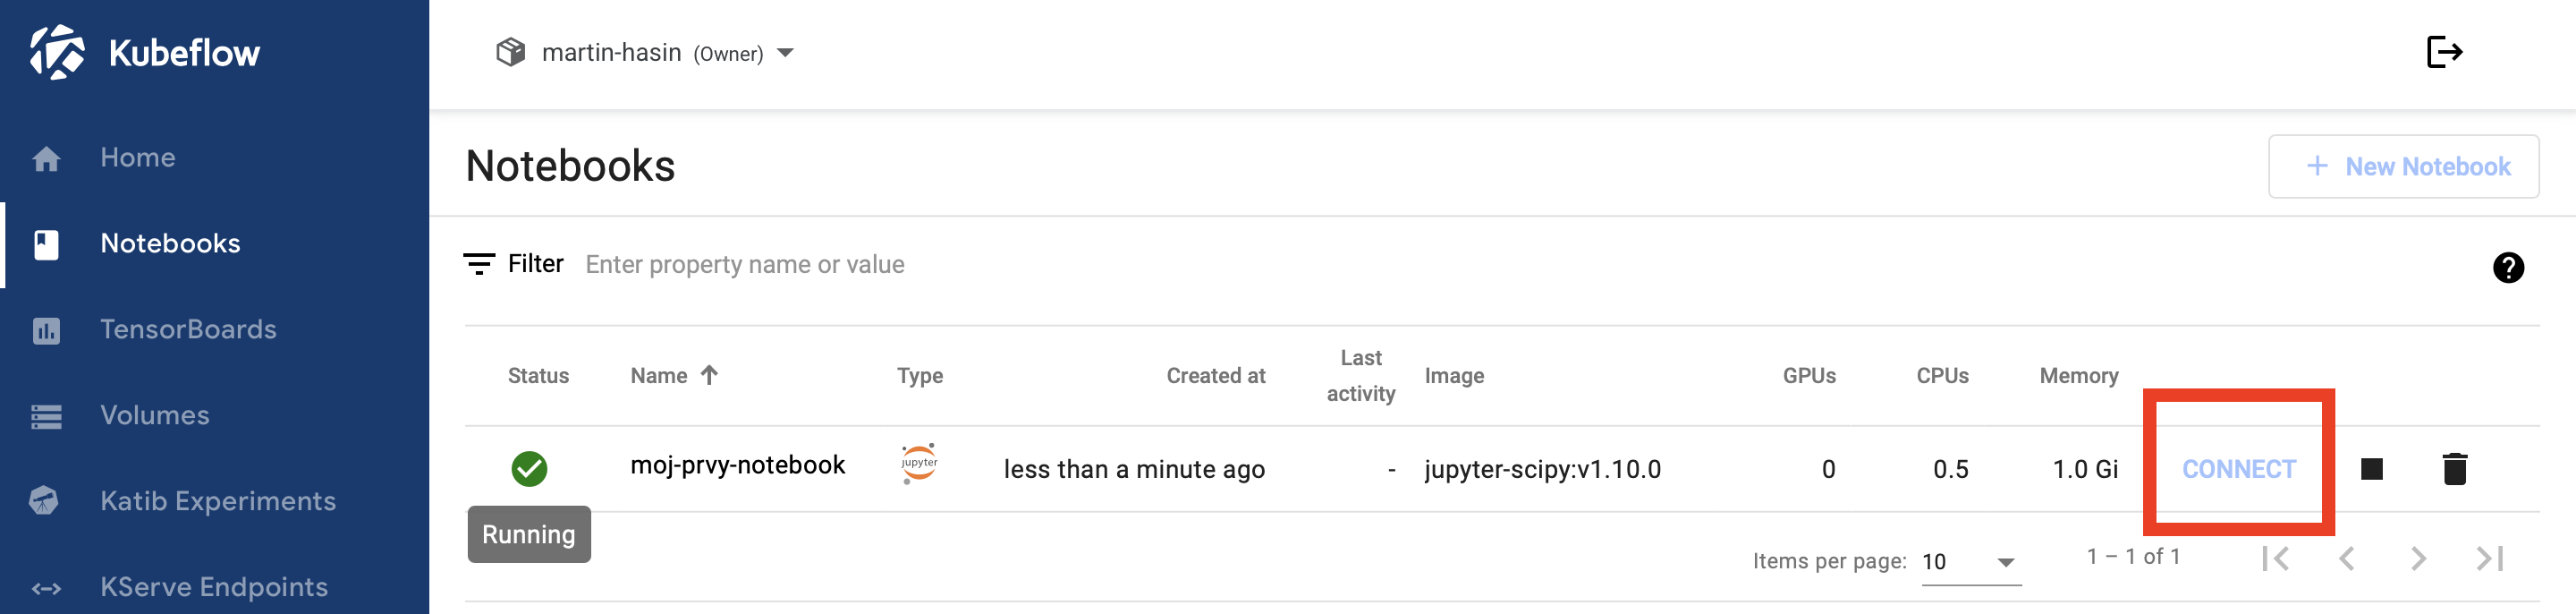Image resolution: width=2576 pixels, height=614 pixels.
Task: Click the green running status checkmark
Action: pyautogui.click(x=529, y=469)
